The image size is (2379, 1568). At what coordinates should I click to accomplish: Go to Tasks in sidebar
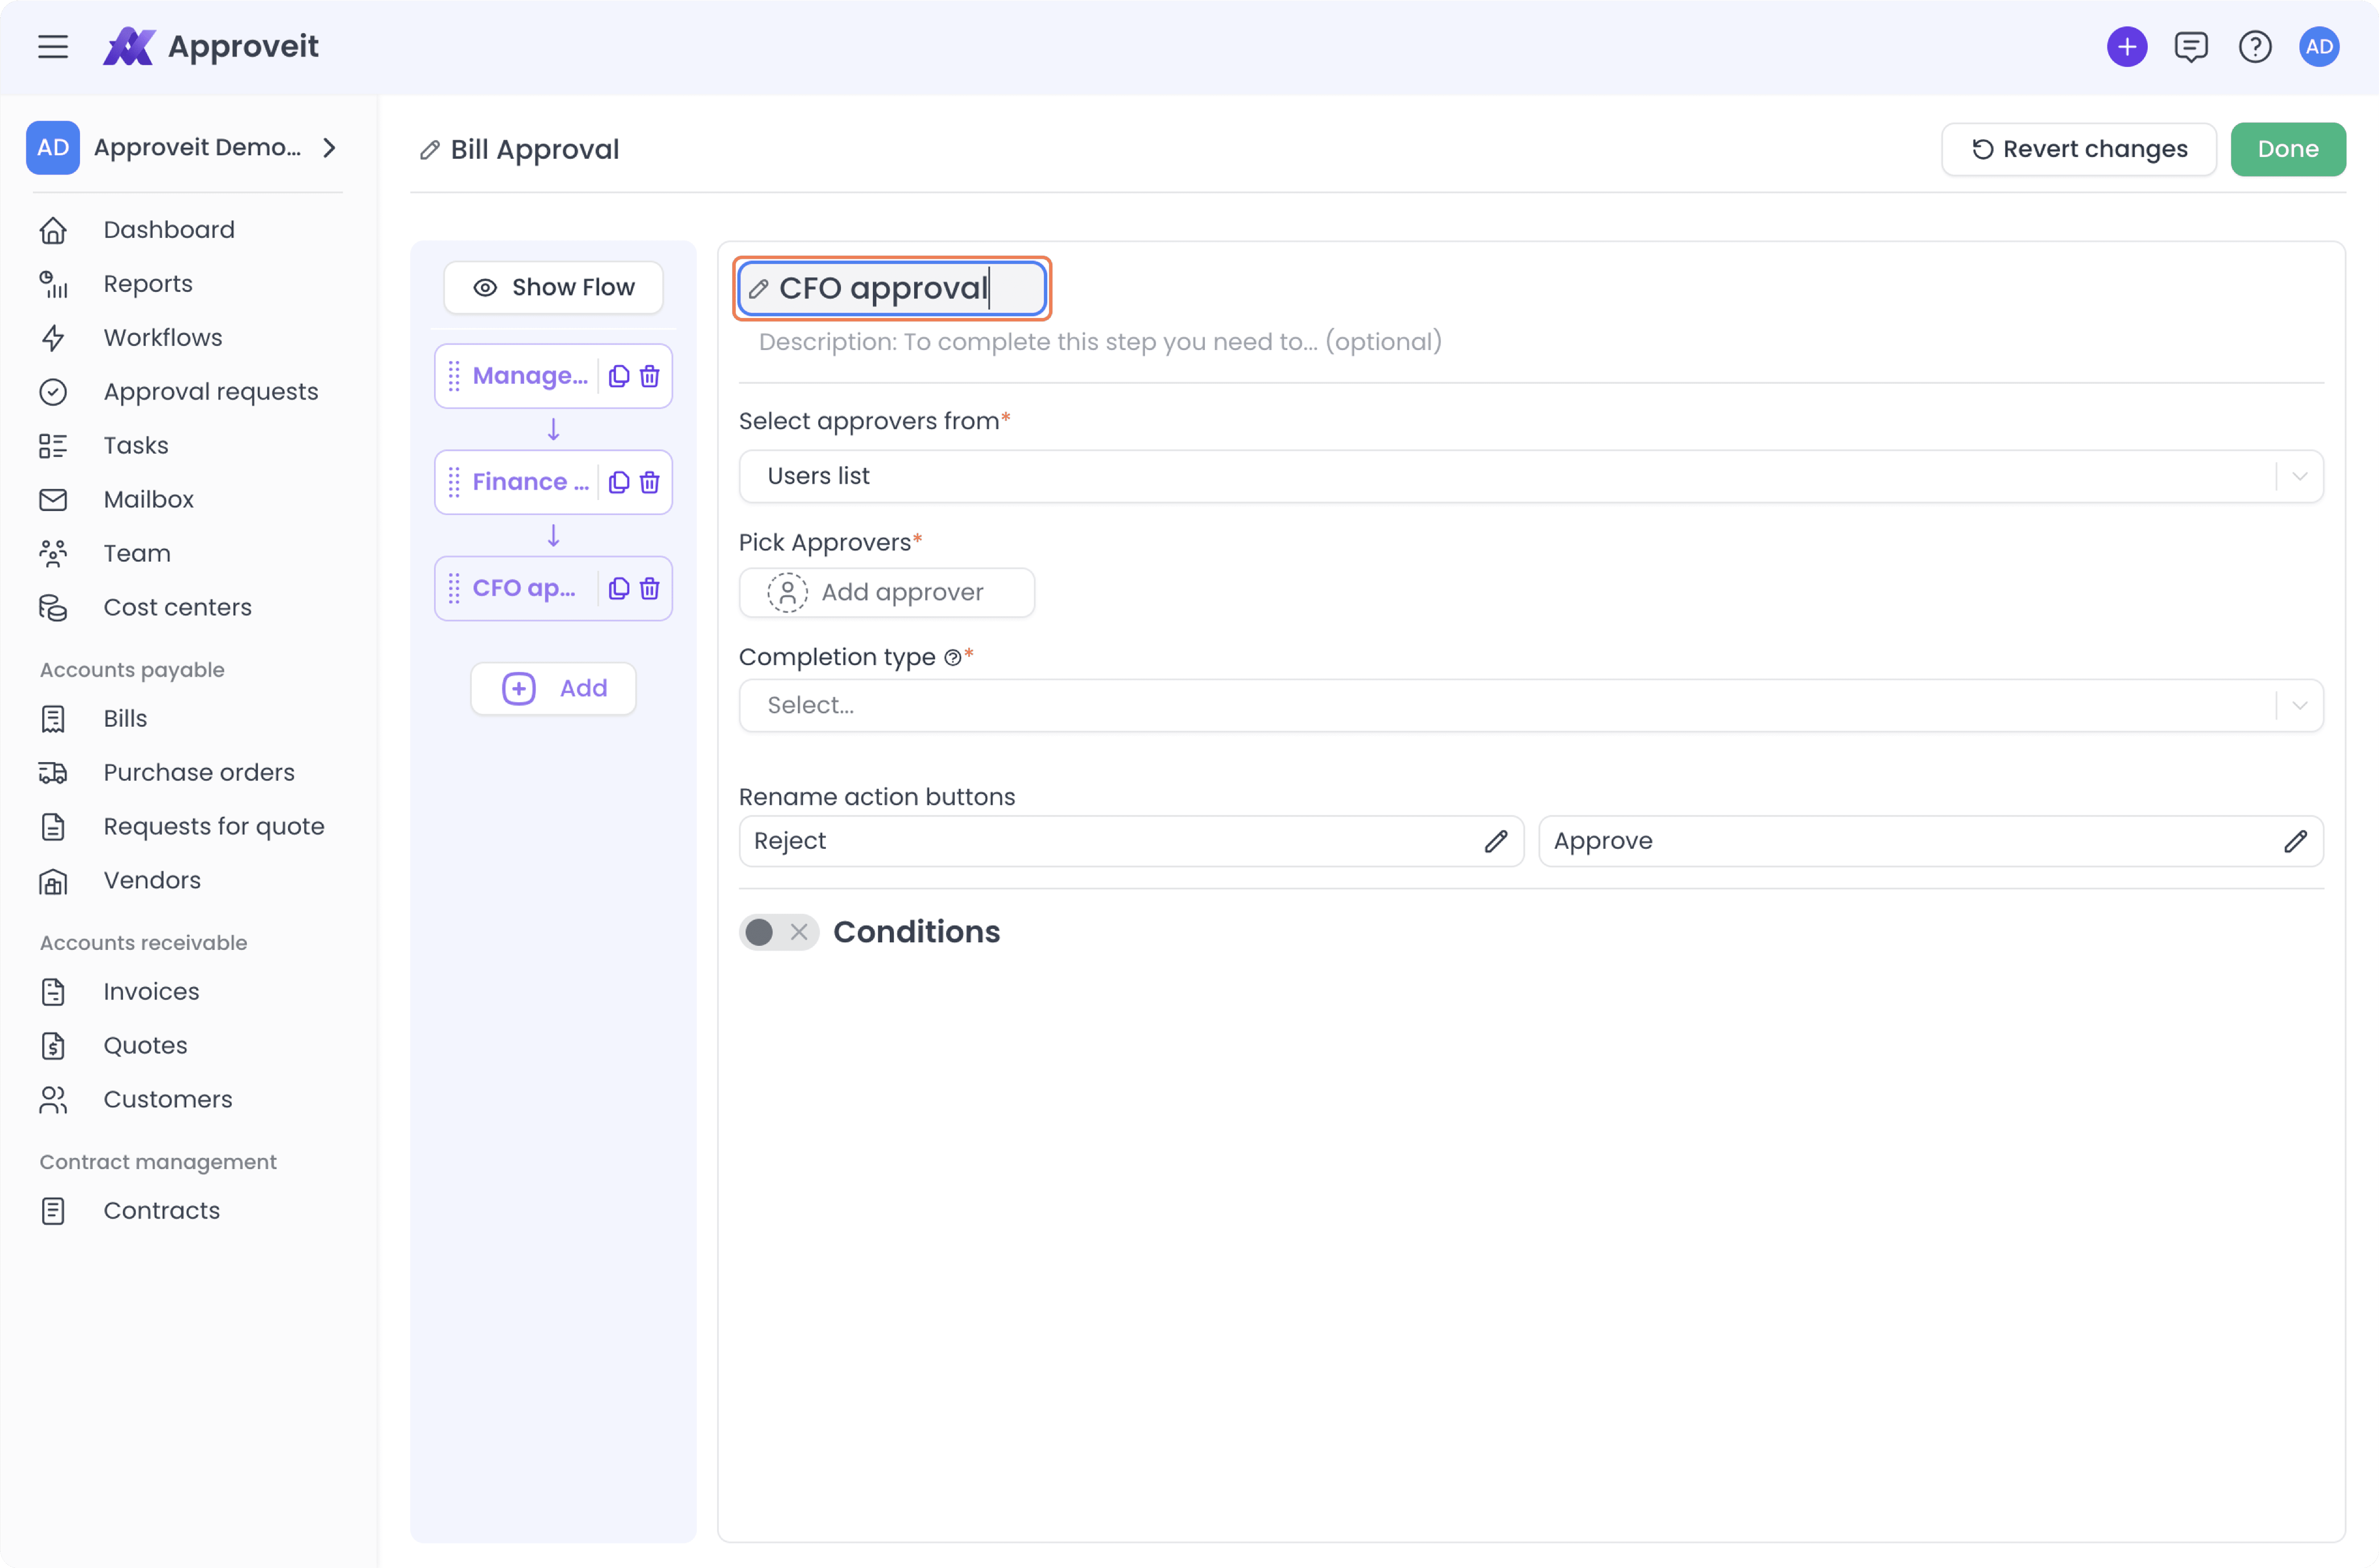136,446
